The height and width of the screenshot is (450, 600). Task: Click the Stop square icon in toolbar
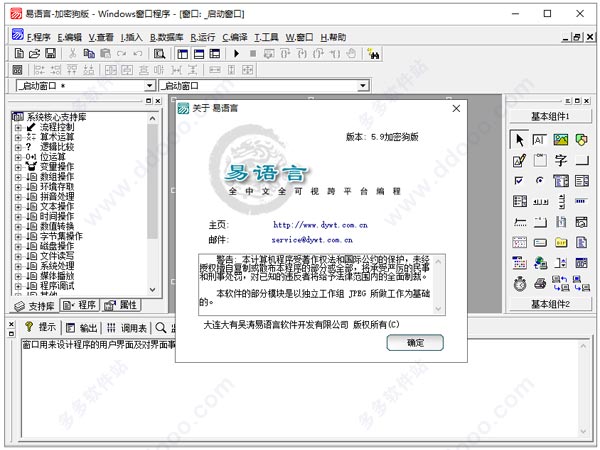(x=253, y=54)
